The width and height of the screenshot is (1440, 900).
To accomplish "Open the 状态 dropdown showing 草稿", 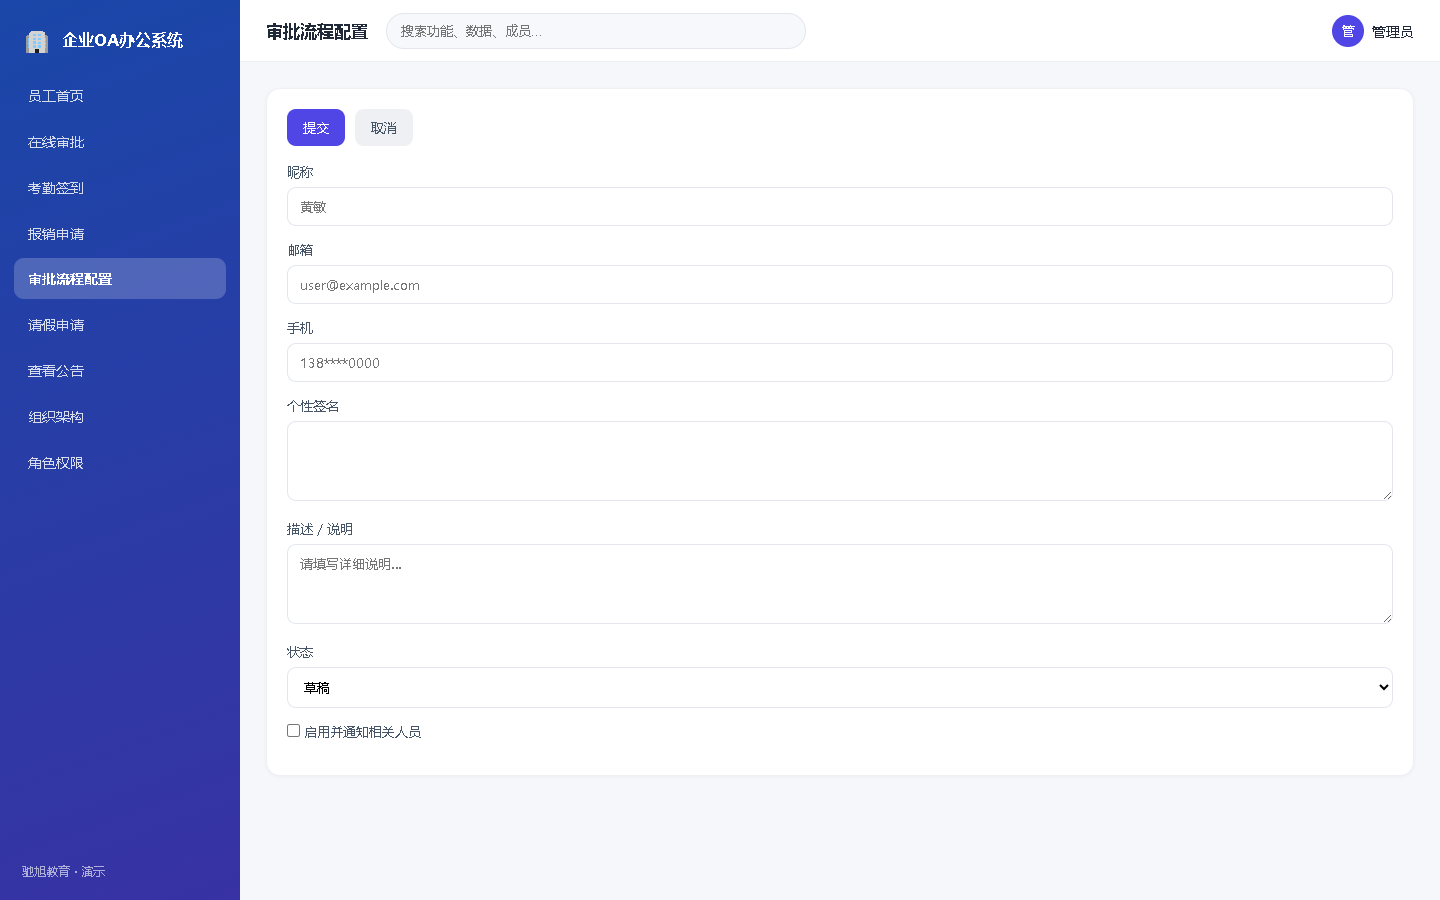I will (x=840, y=688).
